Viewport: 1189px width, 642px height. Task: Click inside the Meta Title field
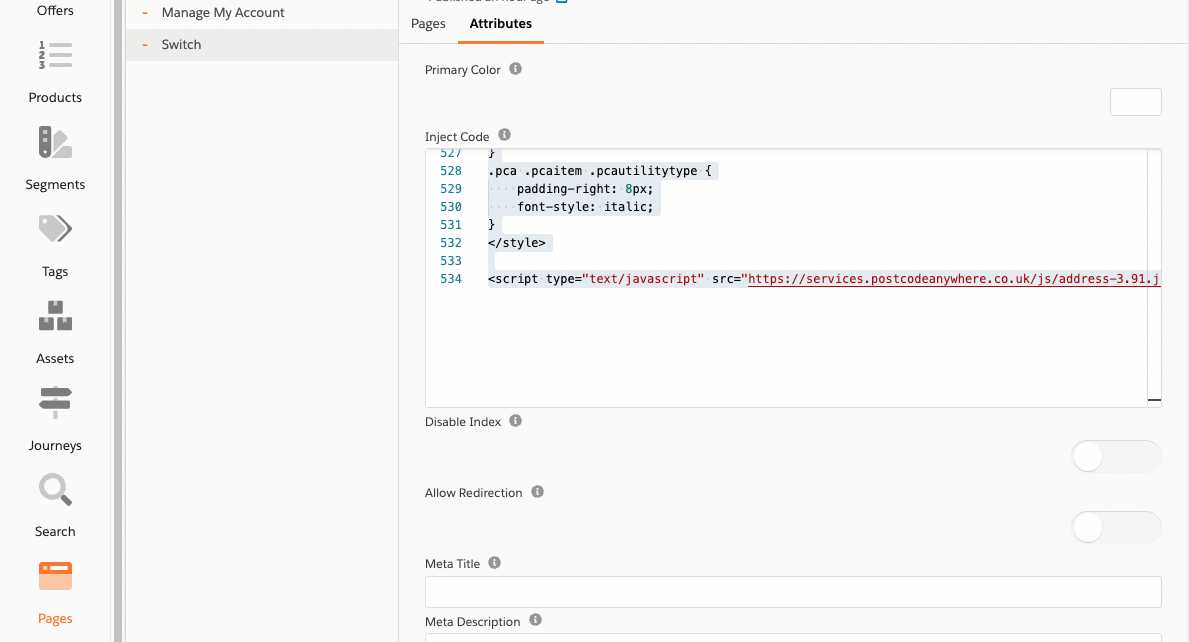click(793, 591)
